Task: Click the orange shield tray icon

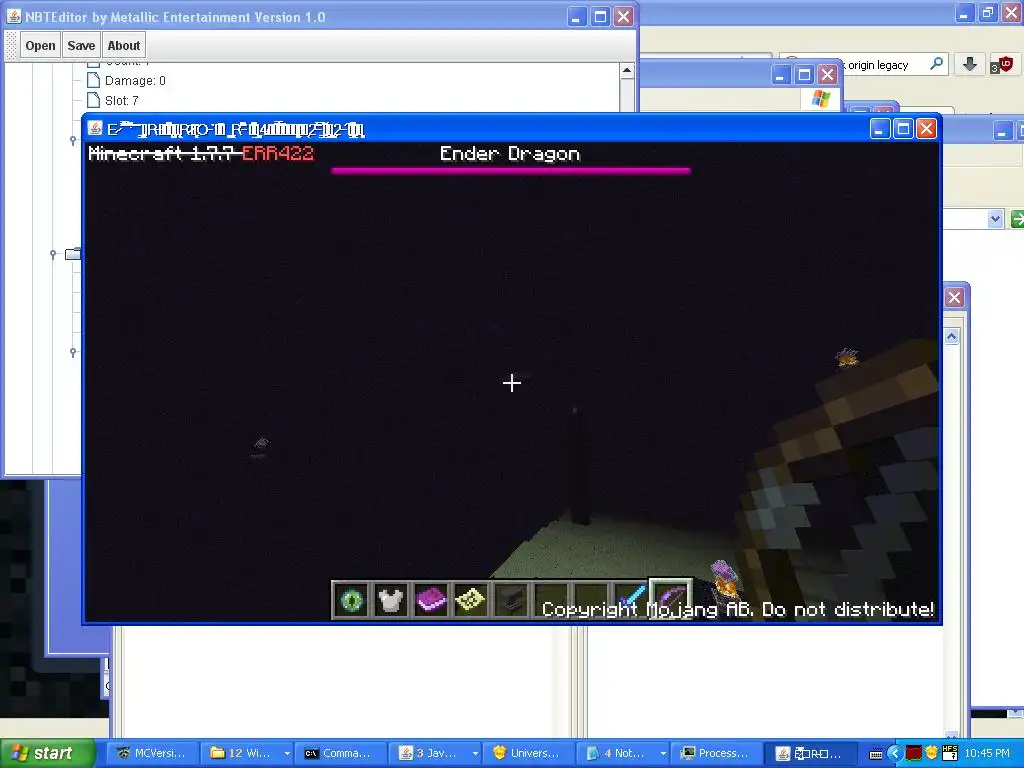Action: coord(931,753)
